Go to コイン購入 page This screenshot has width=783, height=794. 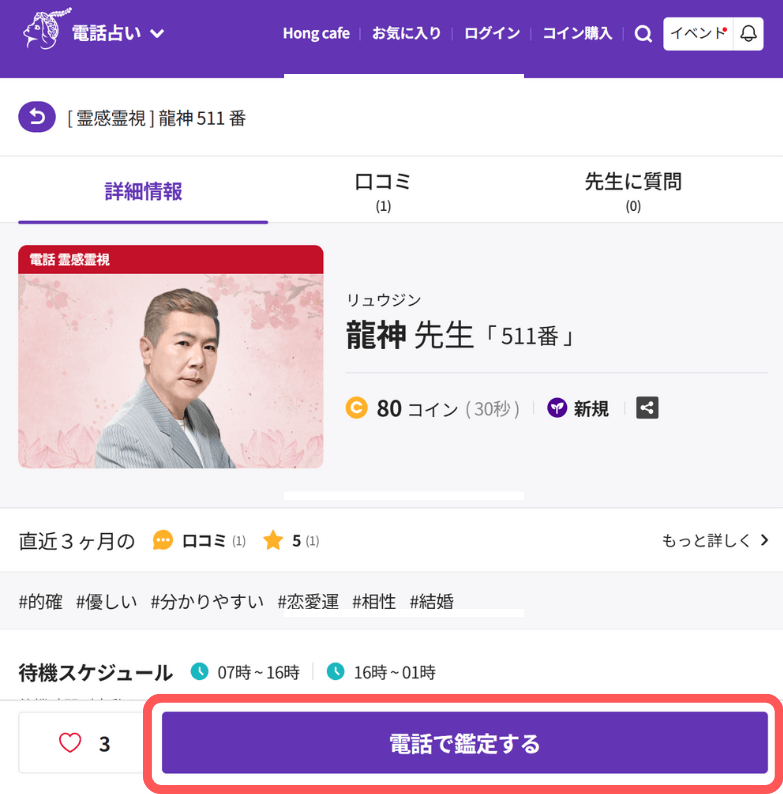pos(577,34)
